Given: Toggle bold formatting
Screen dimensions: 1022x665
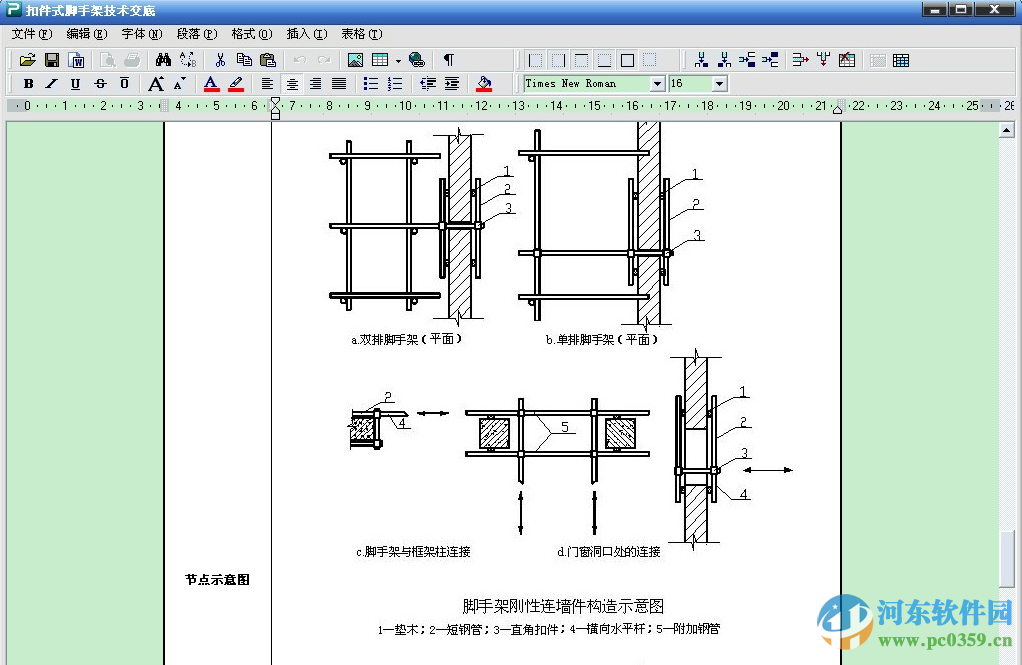Looking at the screenshot, I should click(x=28, y=83).
